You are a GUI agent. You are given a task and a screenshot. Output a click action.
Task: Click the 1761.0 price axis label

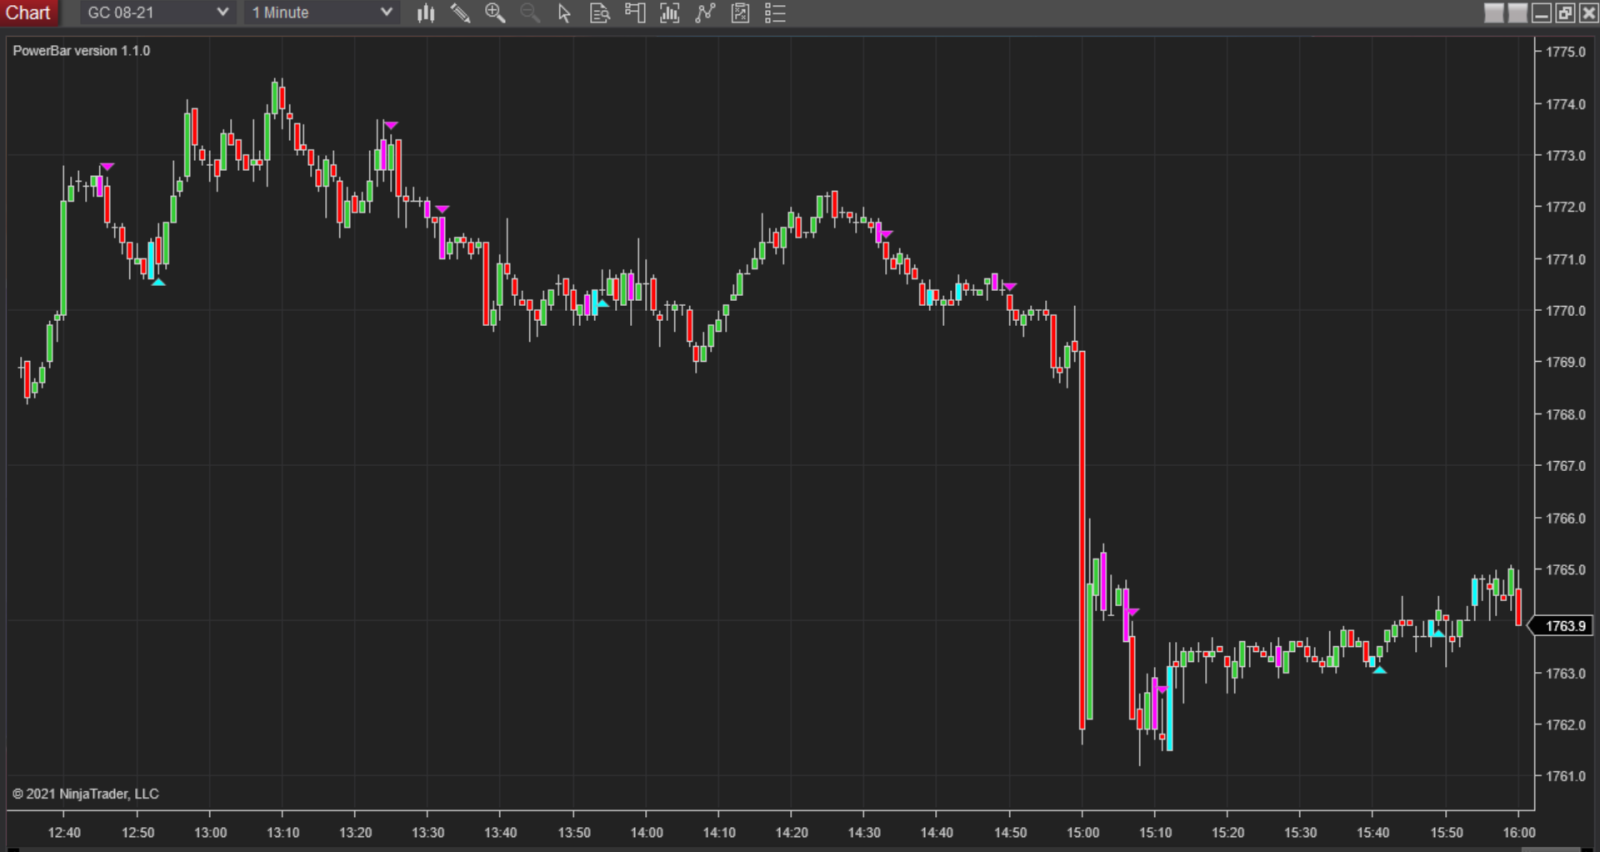click(1565, 776)
